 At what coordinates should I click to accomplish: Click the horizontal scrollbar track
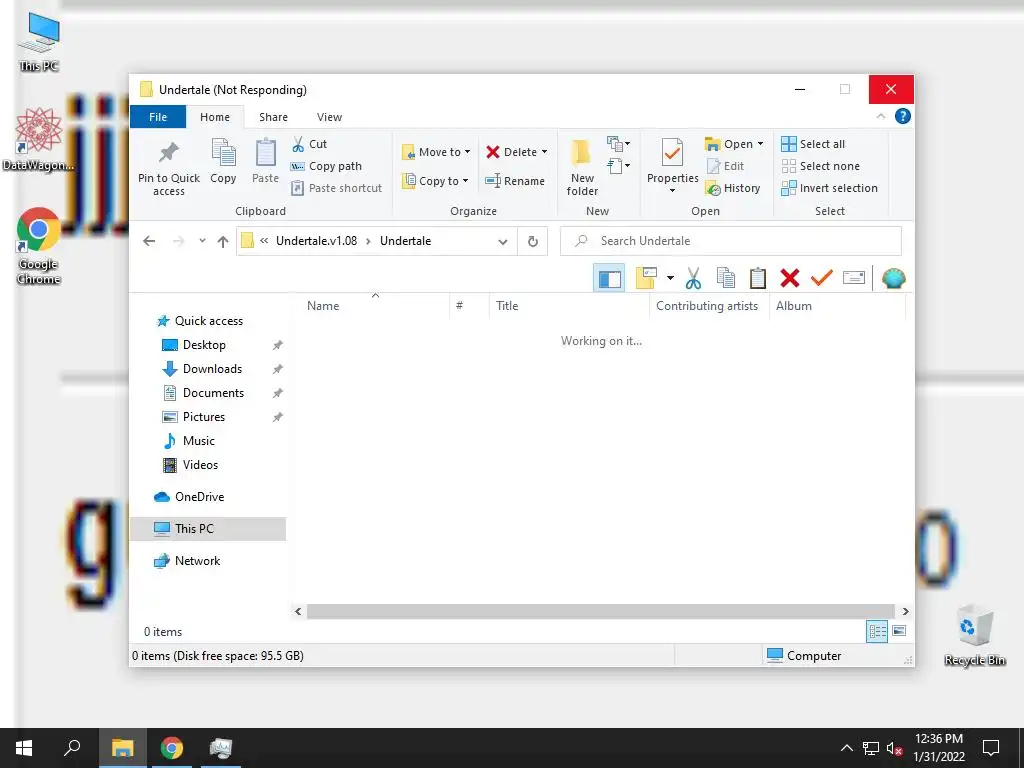(x=600, y=611)
